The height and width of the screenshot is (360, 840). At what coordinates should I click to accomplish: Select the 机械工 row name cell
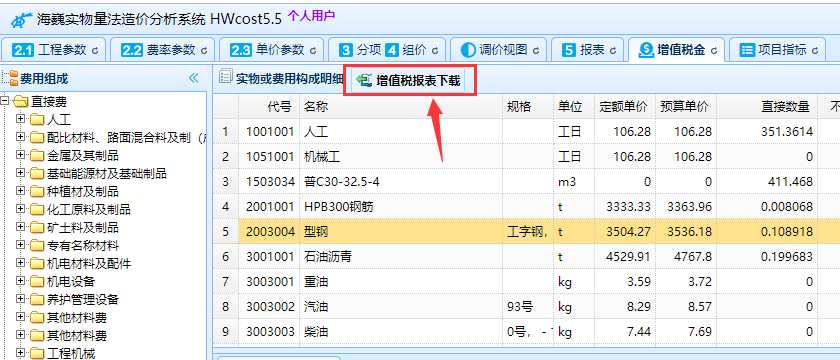pyautogui.click(x=401, y=156)
